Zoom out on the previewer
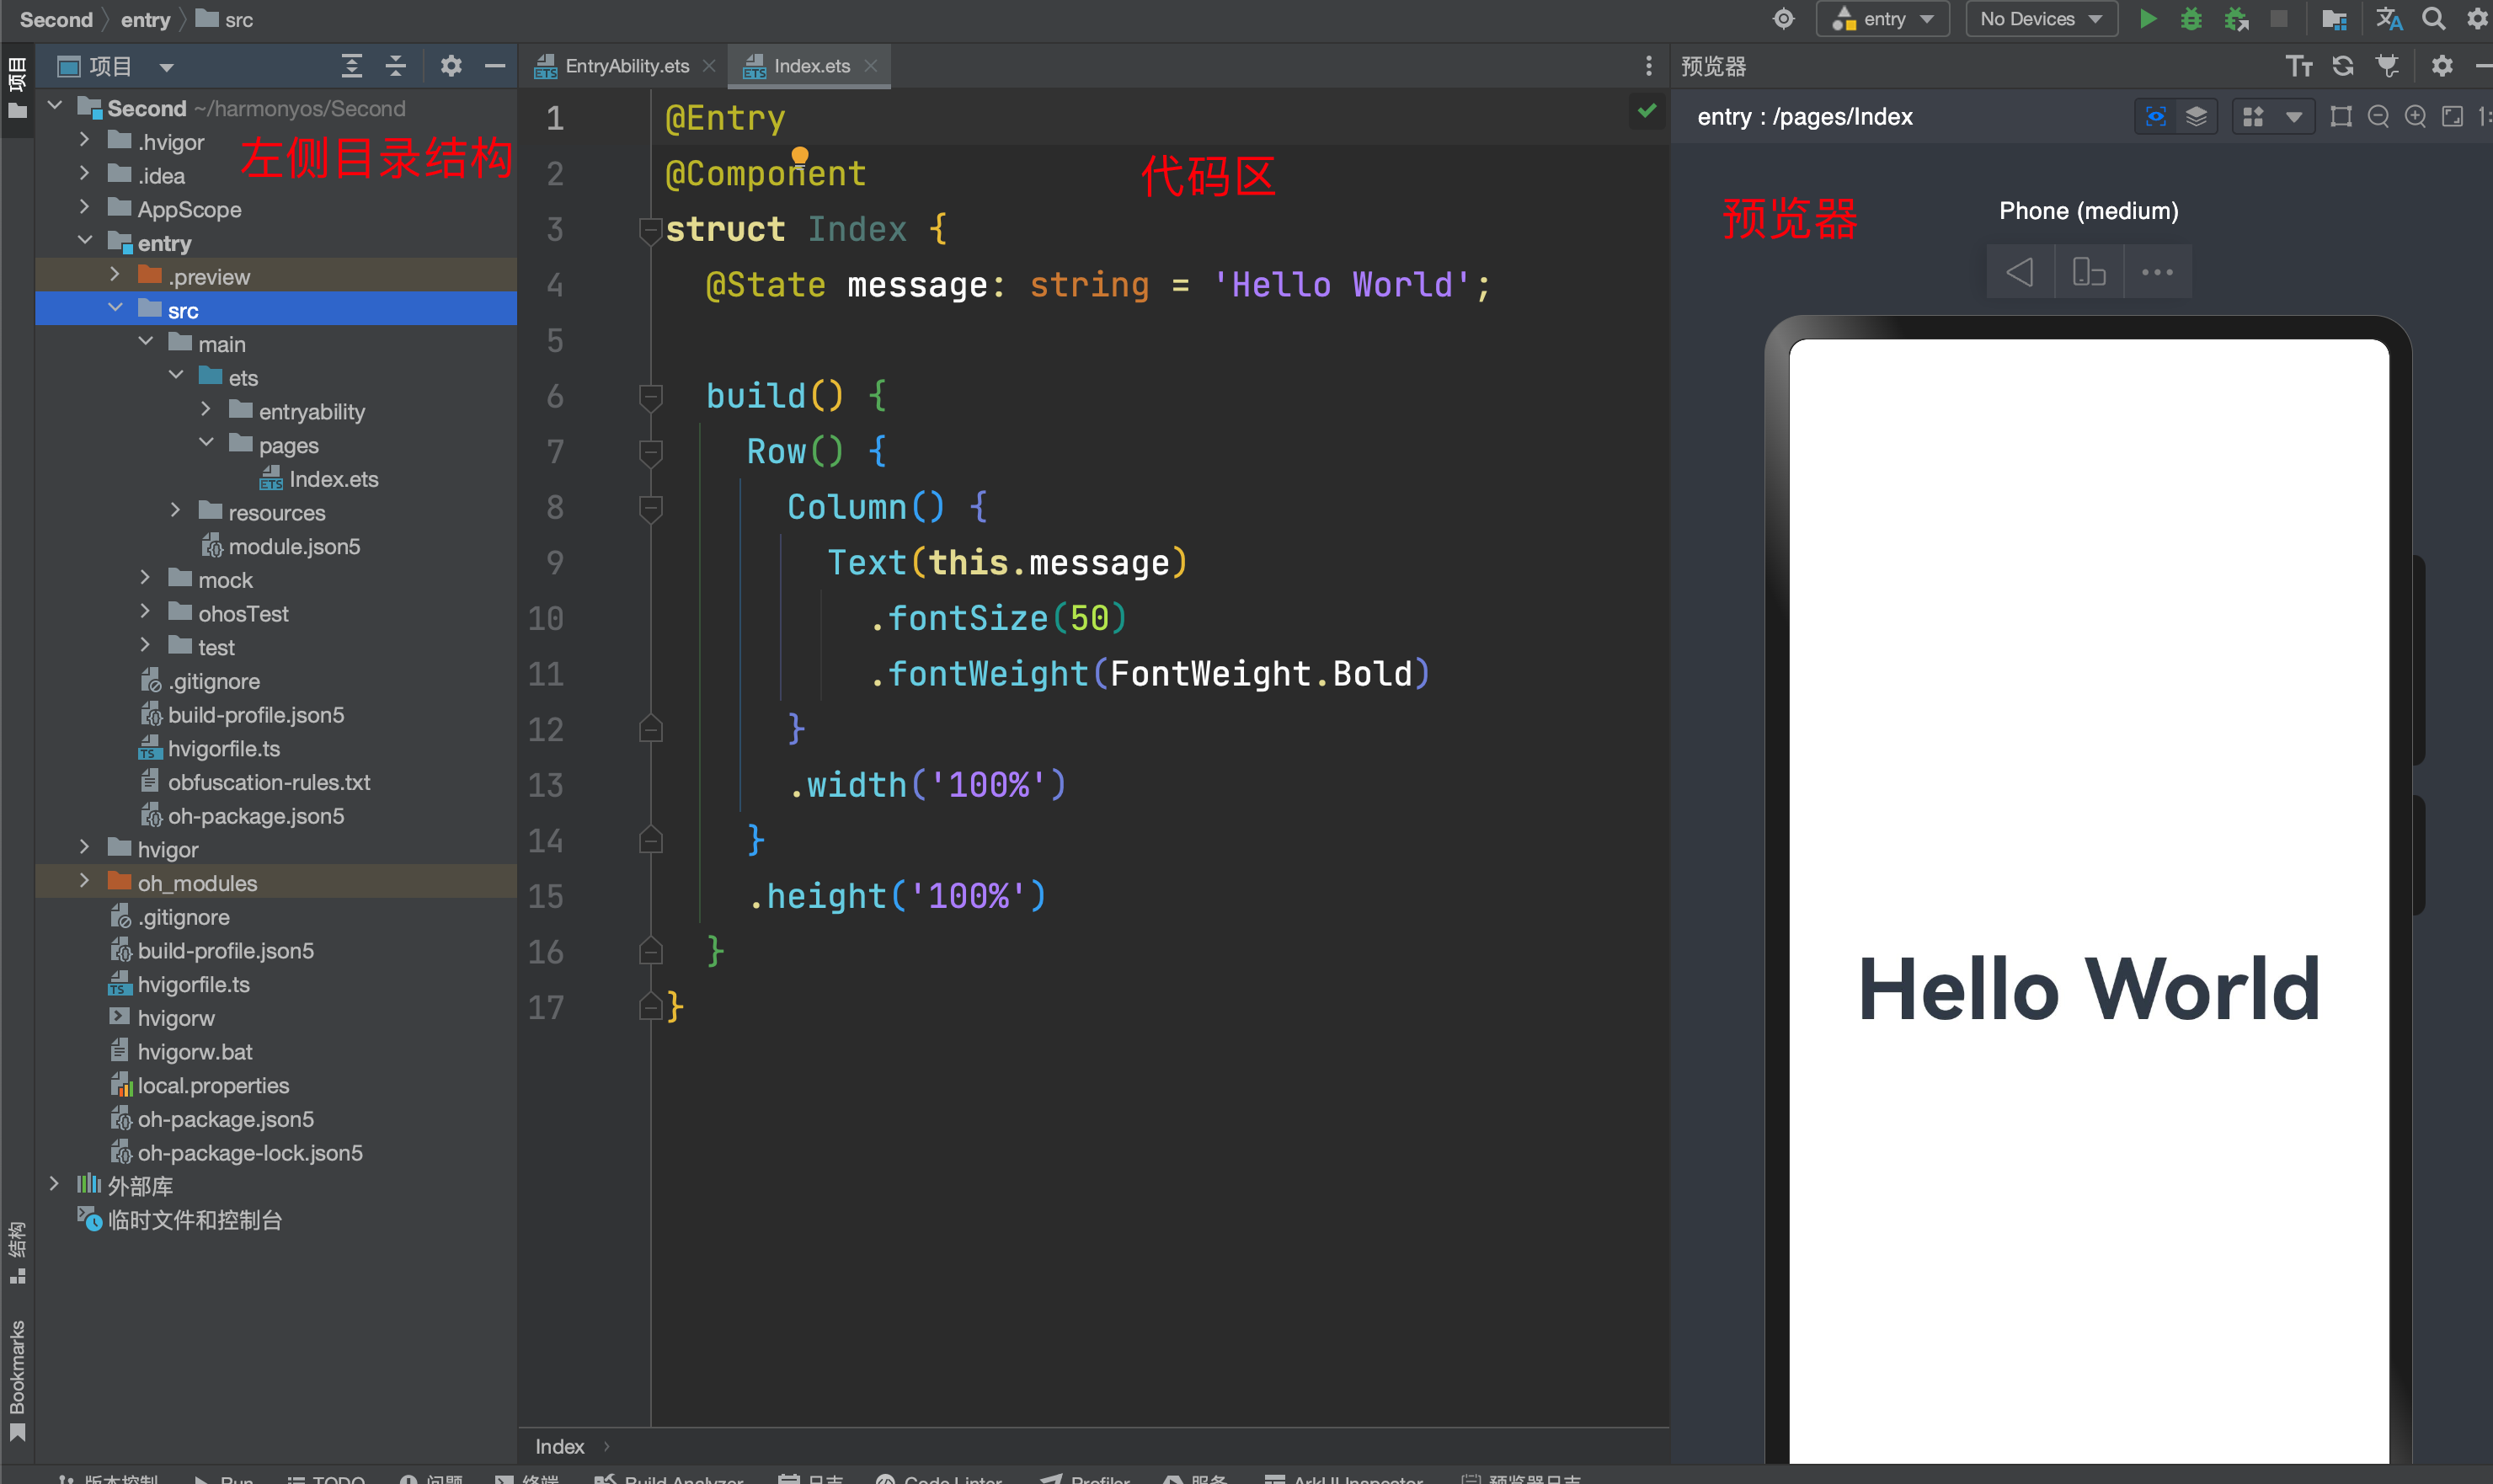 click(x=2378, y=117)
